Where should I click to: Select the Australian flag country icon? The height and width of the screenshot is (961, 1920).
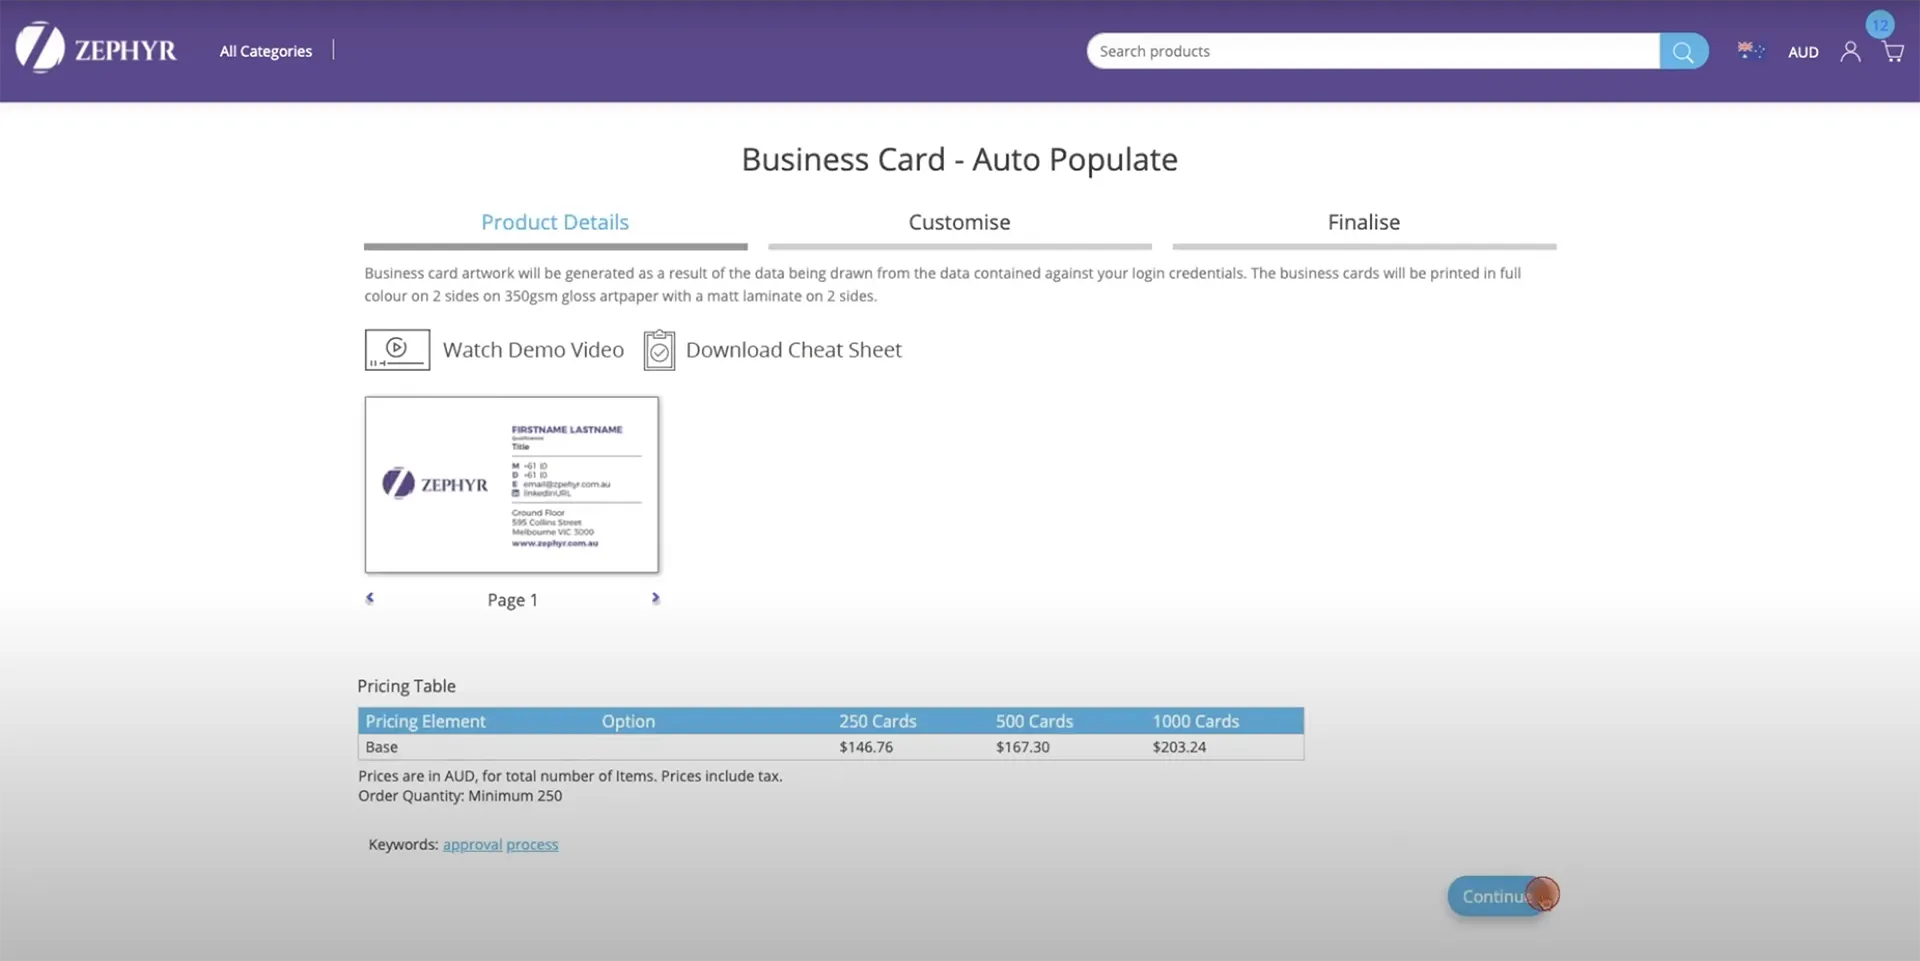pyautogui.click(x=1751, y=51)
